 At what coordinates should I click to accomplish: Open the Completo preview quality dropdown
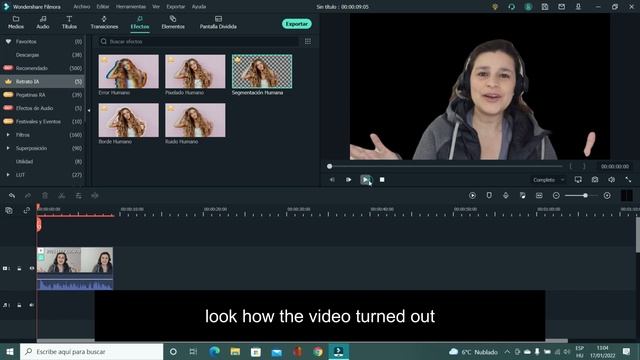pos(548,180)
